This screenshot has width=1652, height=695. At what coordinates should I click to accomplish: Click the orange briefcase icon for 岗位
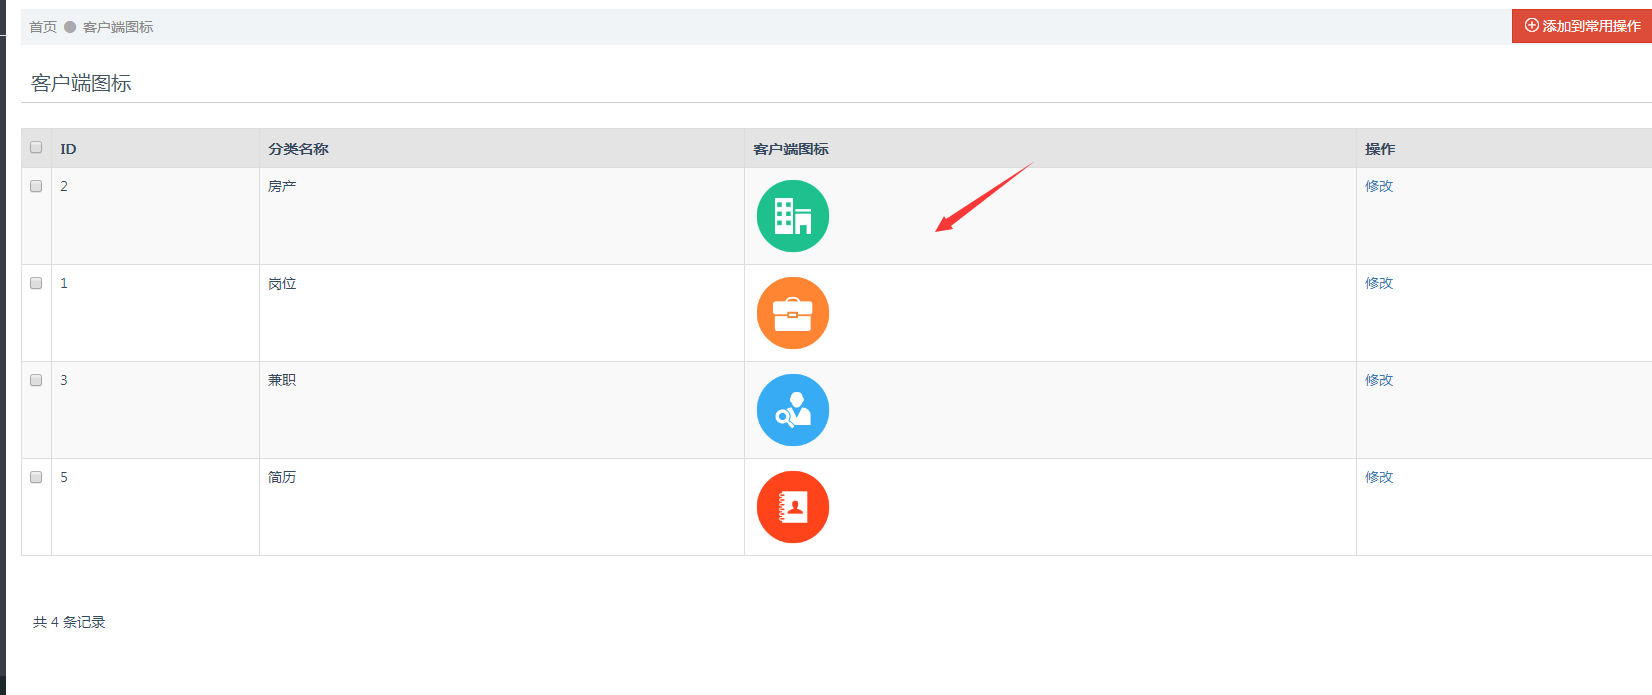point(793,313)
